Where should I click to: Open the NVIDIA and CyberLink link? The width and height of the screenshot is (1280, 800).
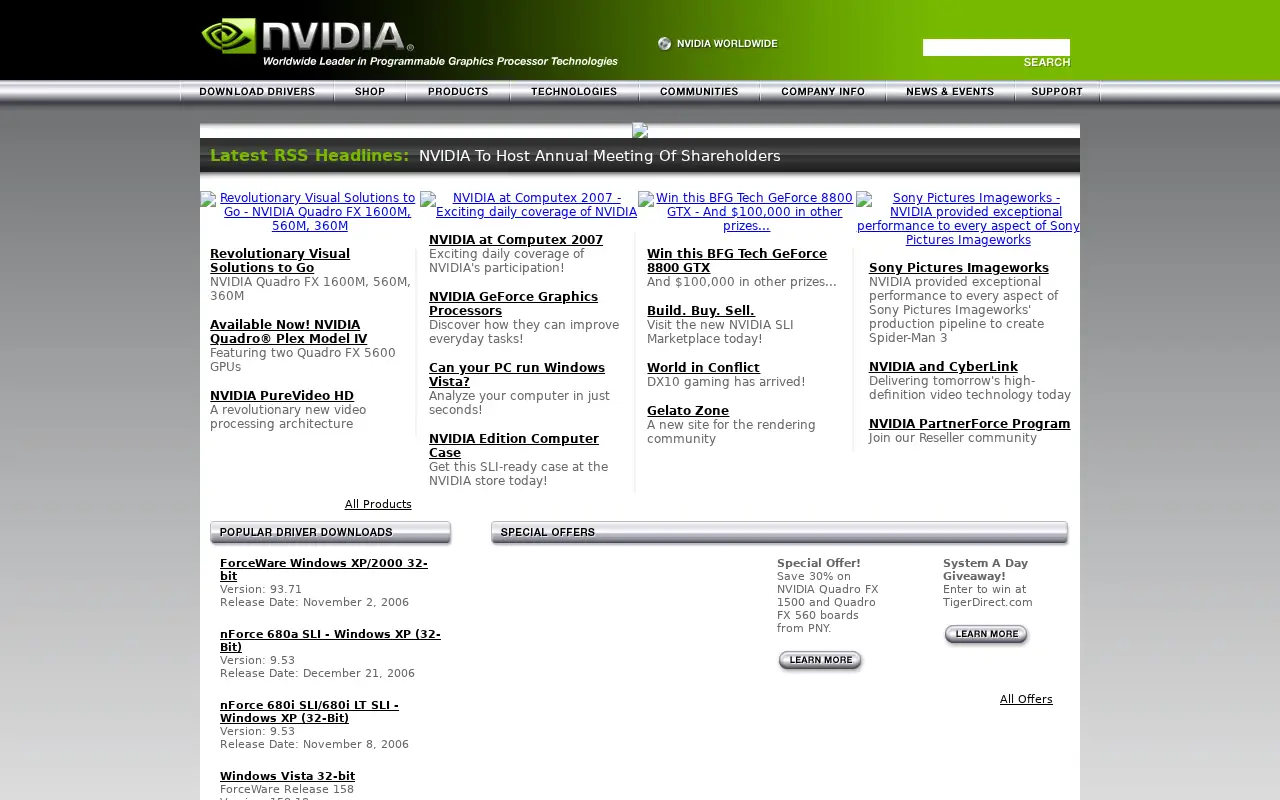[x=943, y=367]
